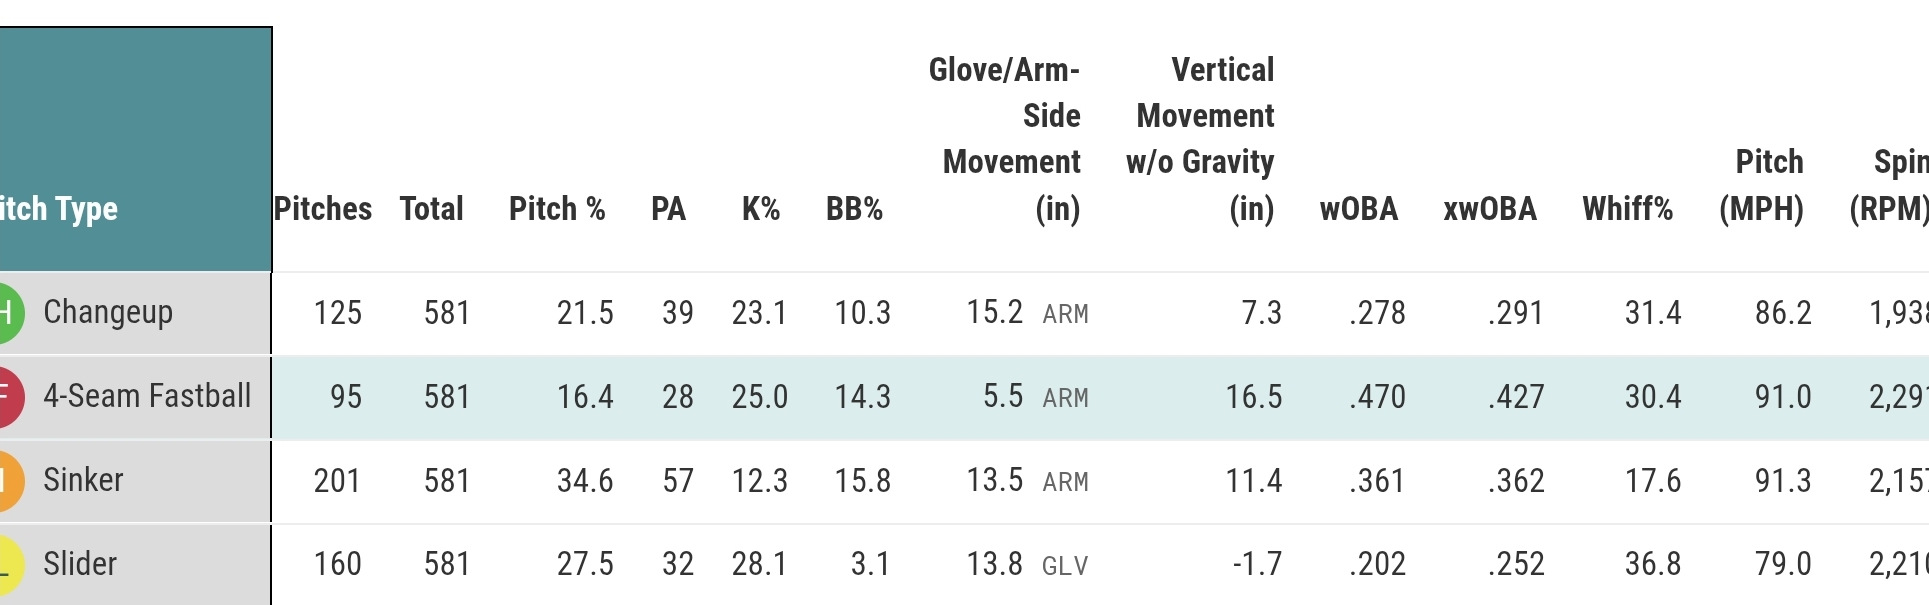1929x605 pixels.
Task: Sort table by Pitches column header
Action: click(x=323, y=209)
